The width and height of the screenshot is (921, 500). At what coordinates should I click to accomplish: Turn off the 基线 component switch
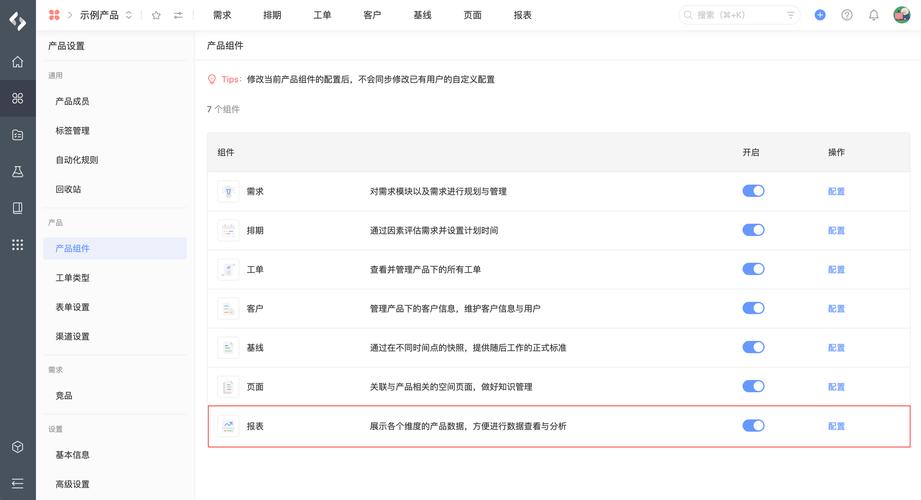point(754,347)
